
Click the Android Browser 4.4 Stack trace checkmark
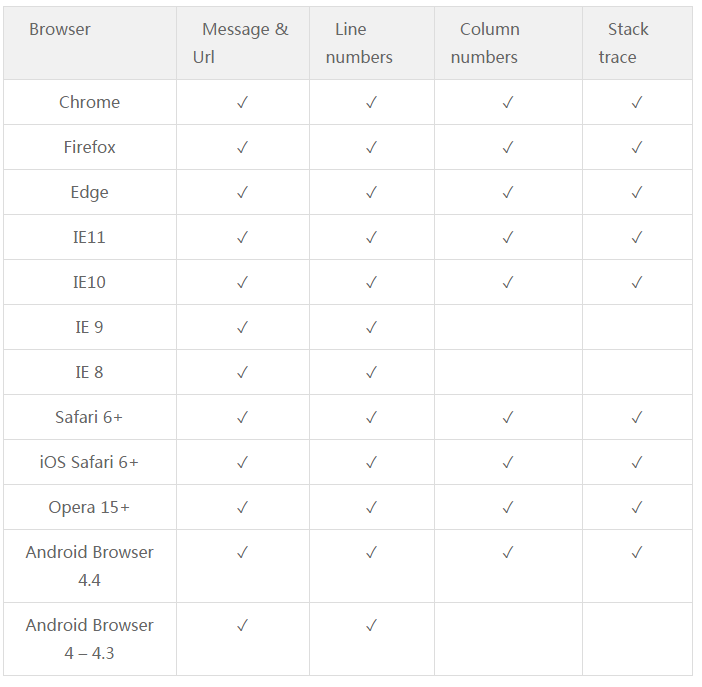[x=637, y=552]
